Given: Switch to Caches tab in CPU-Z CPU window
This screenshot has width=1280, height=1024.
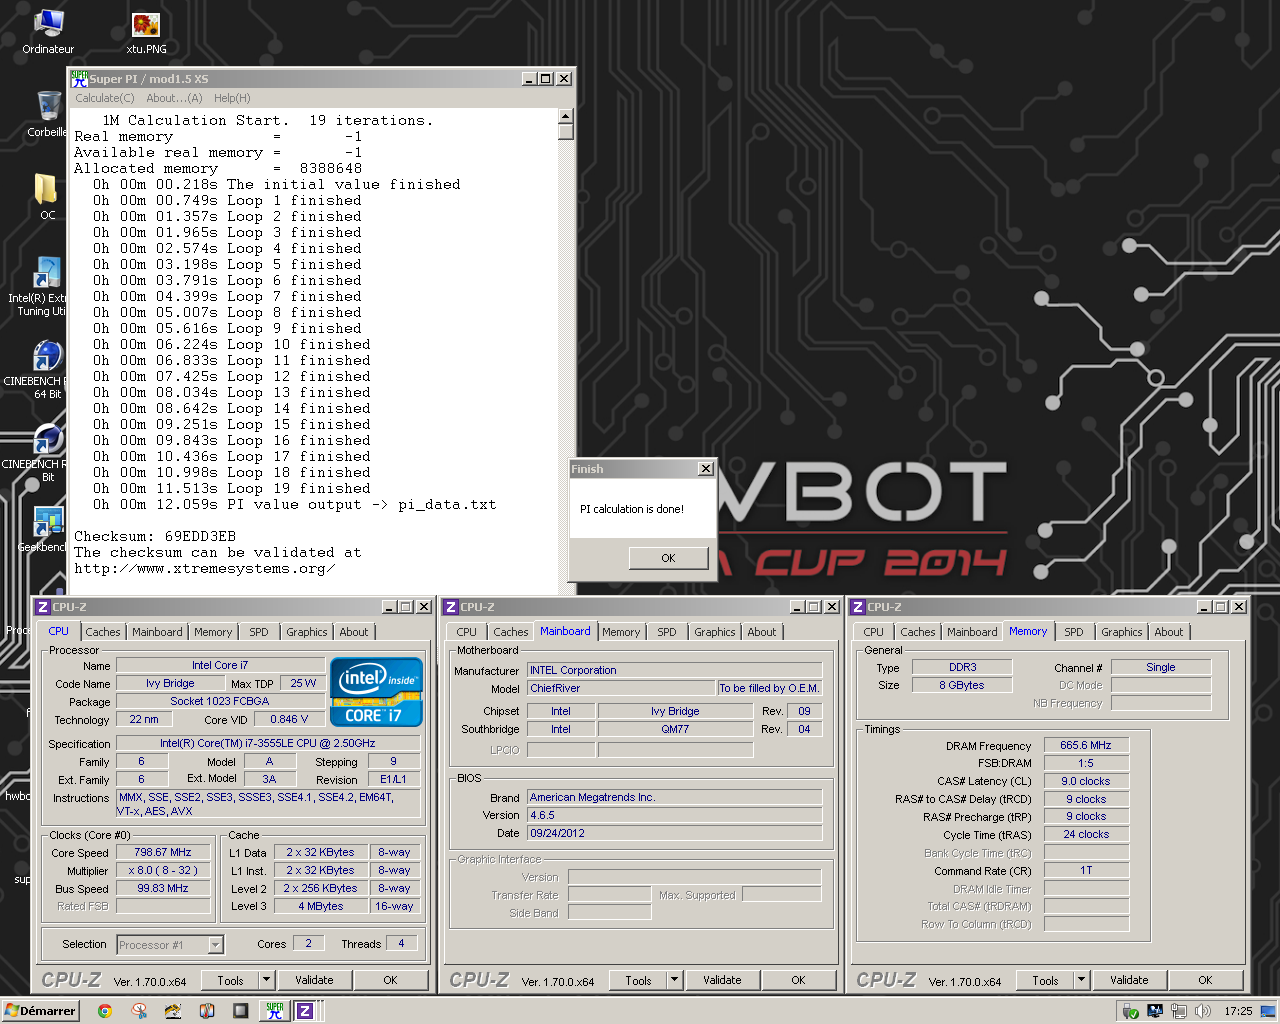Looking at the screenshot, I should (x=103, y=632).
